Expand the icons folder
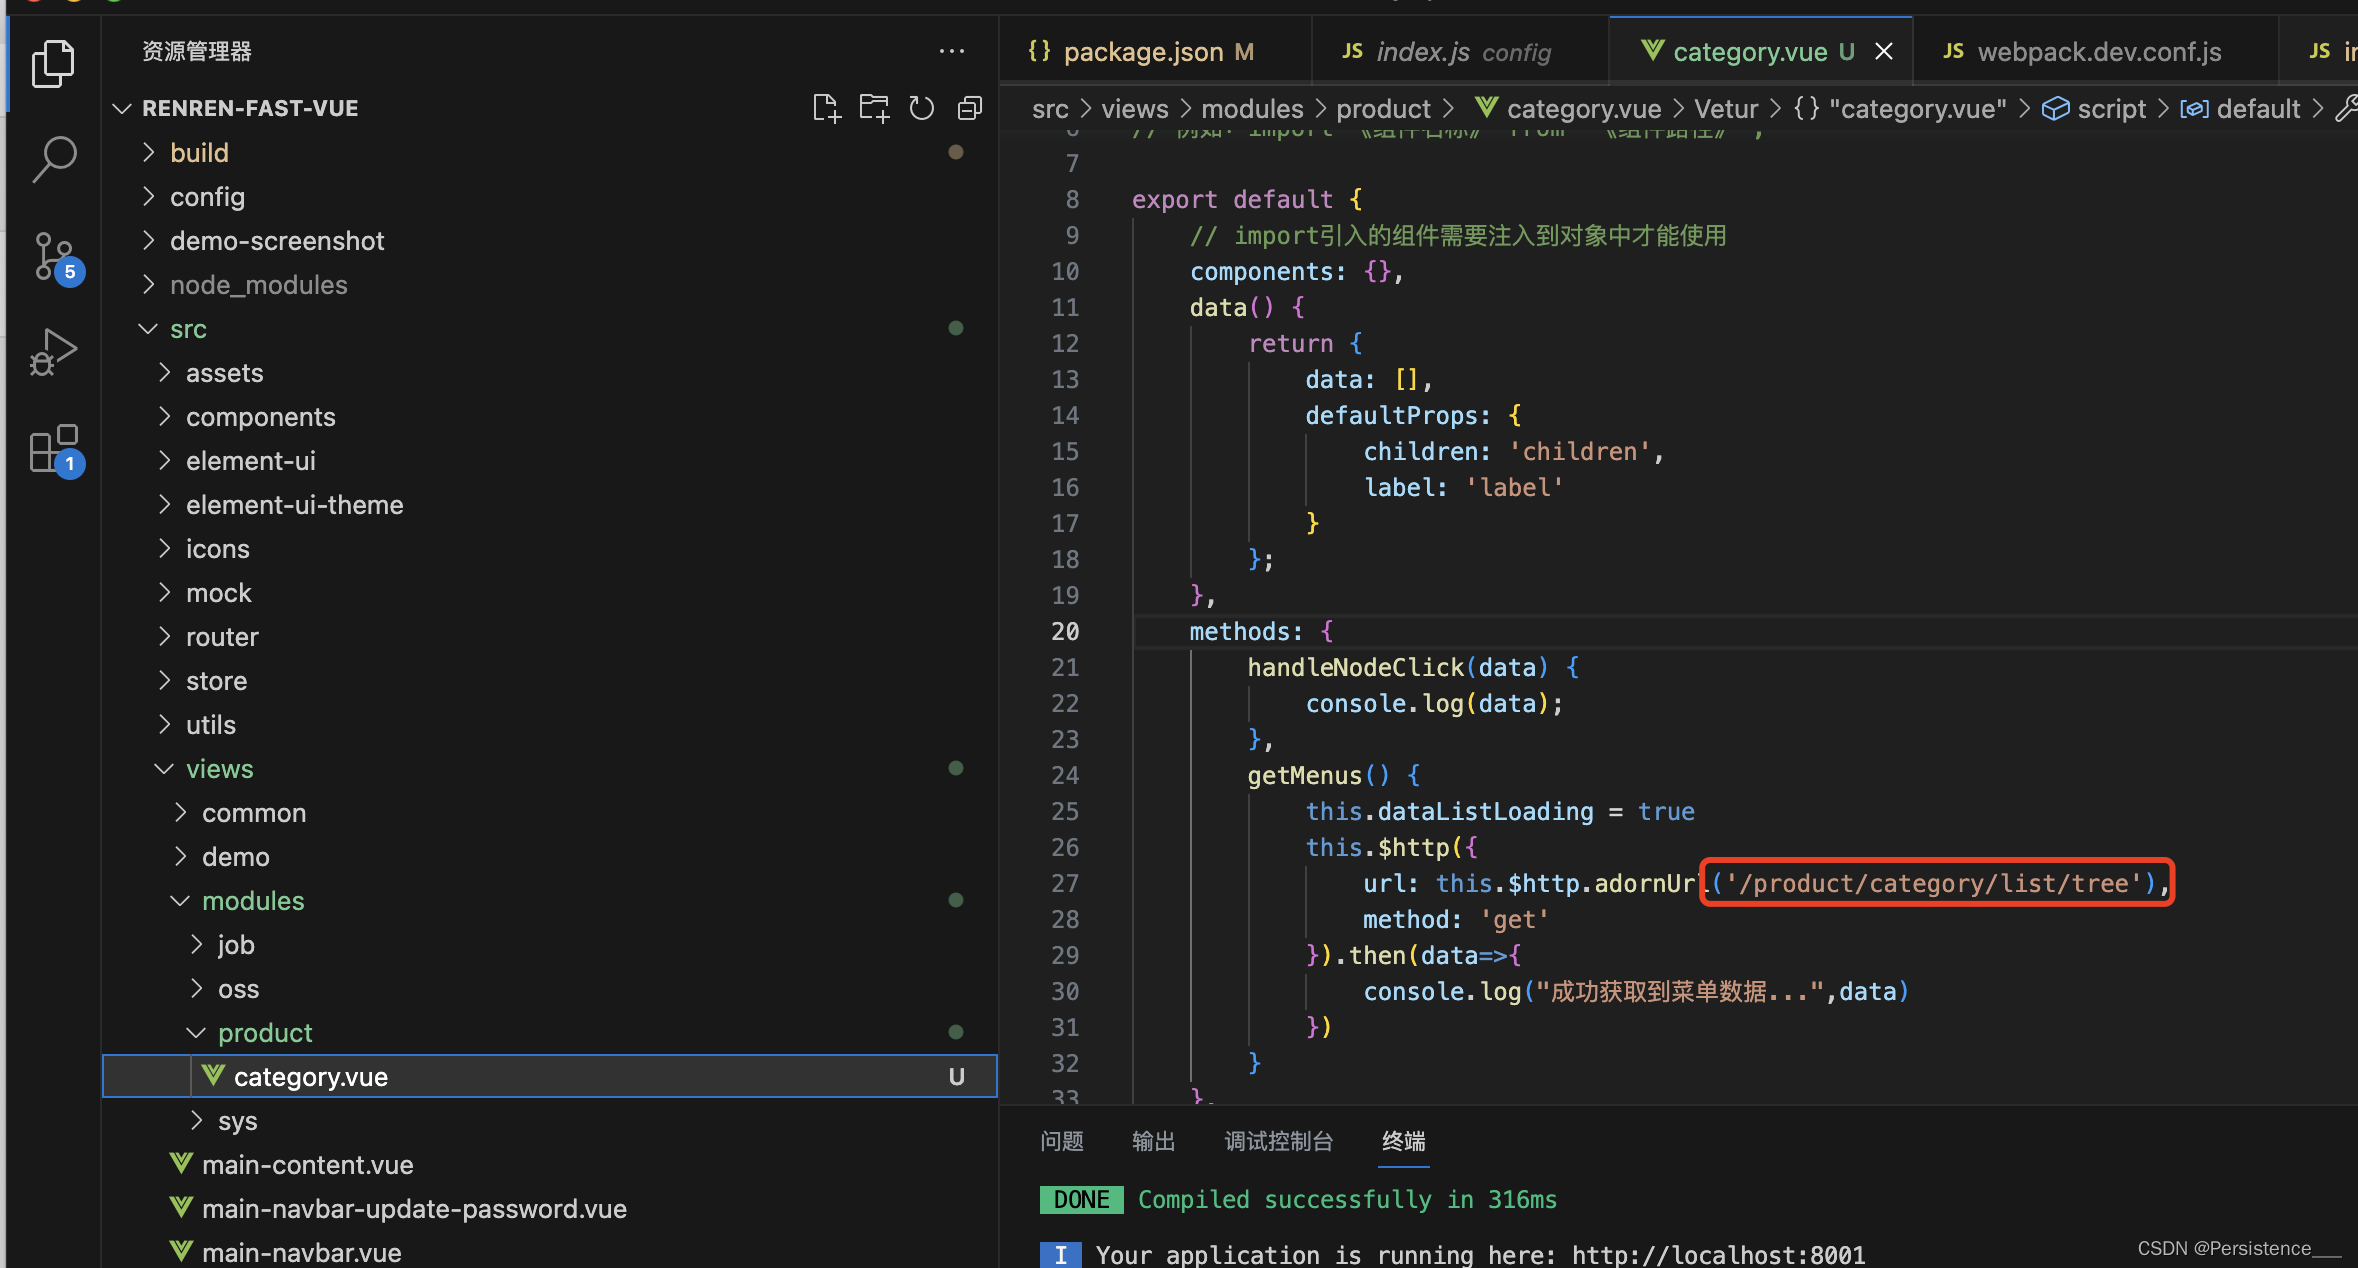Screen dimensions: 2358x1268 tap(549, 548)
